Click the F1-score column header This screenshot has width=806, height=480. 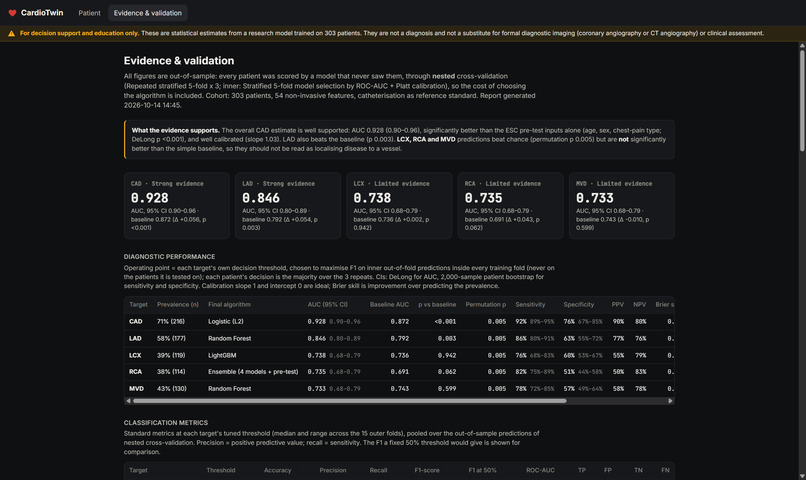(x=427, y=471)
